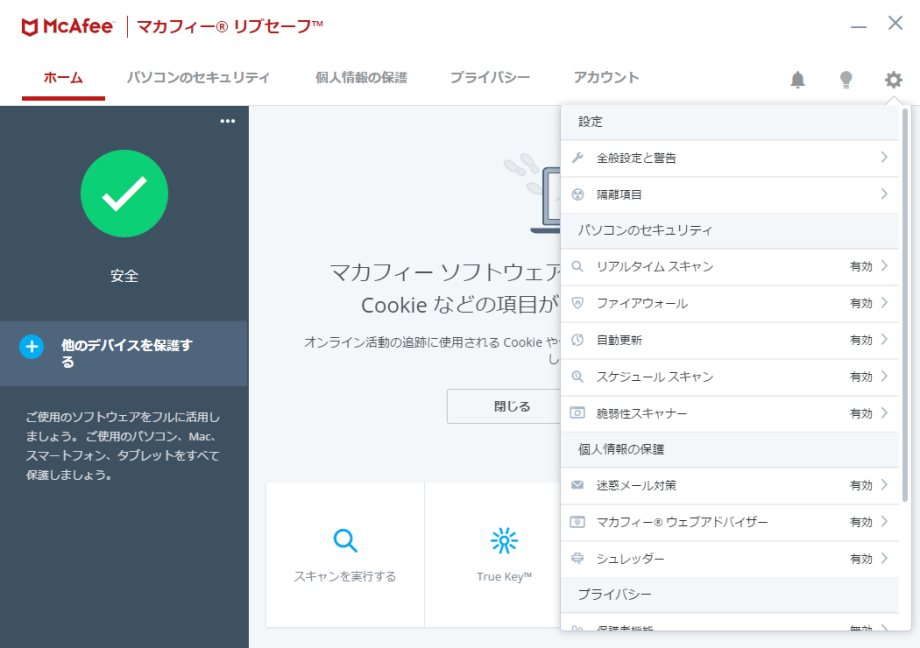The height and width of the screenshot is (648, 920).
Task: Expand the 自動更新 row chevron
Action: (884, 340)
